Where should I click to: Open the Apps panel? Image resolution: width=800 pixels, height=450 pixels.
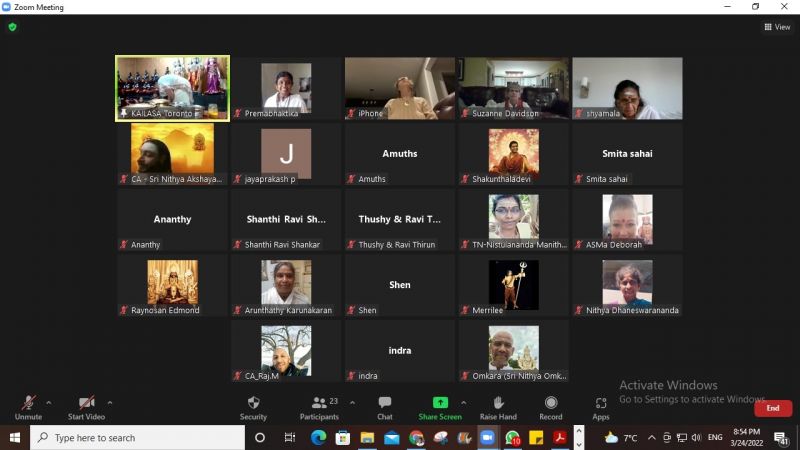coord(601,406)
